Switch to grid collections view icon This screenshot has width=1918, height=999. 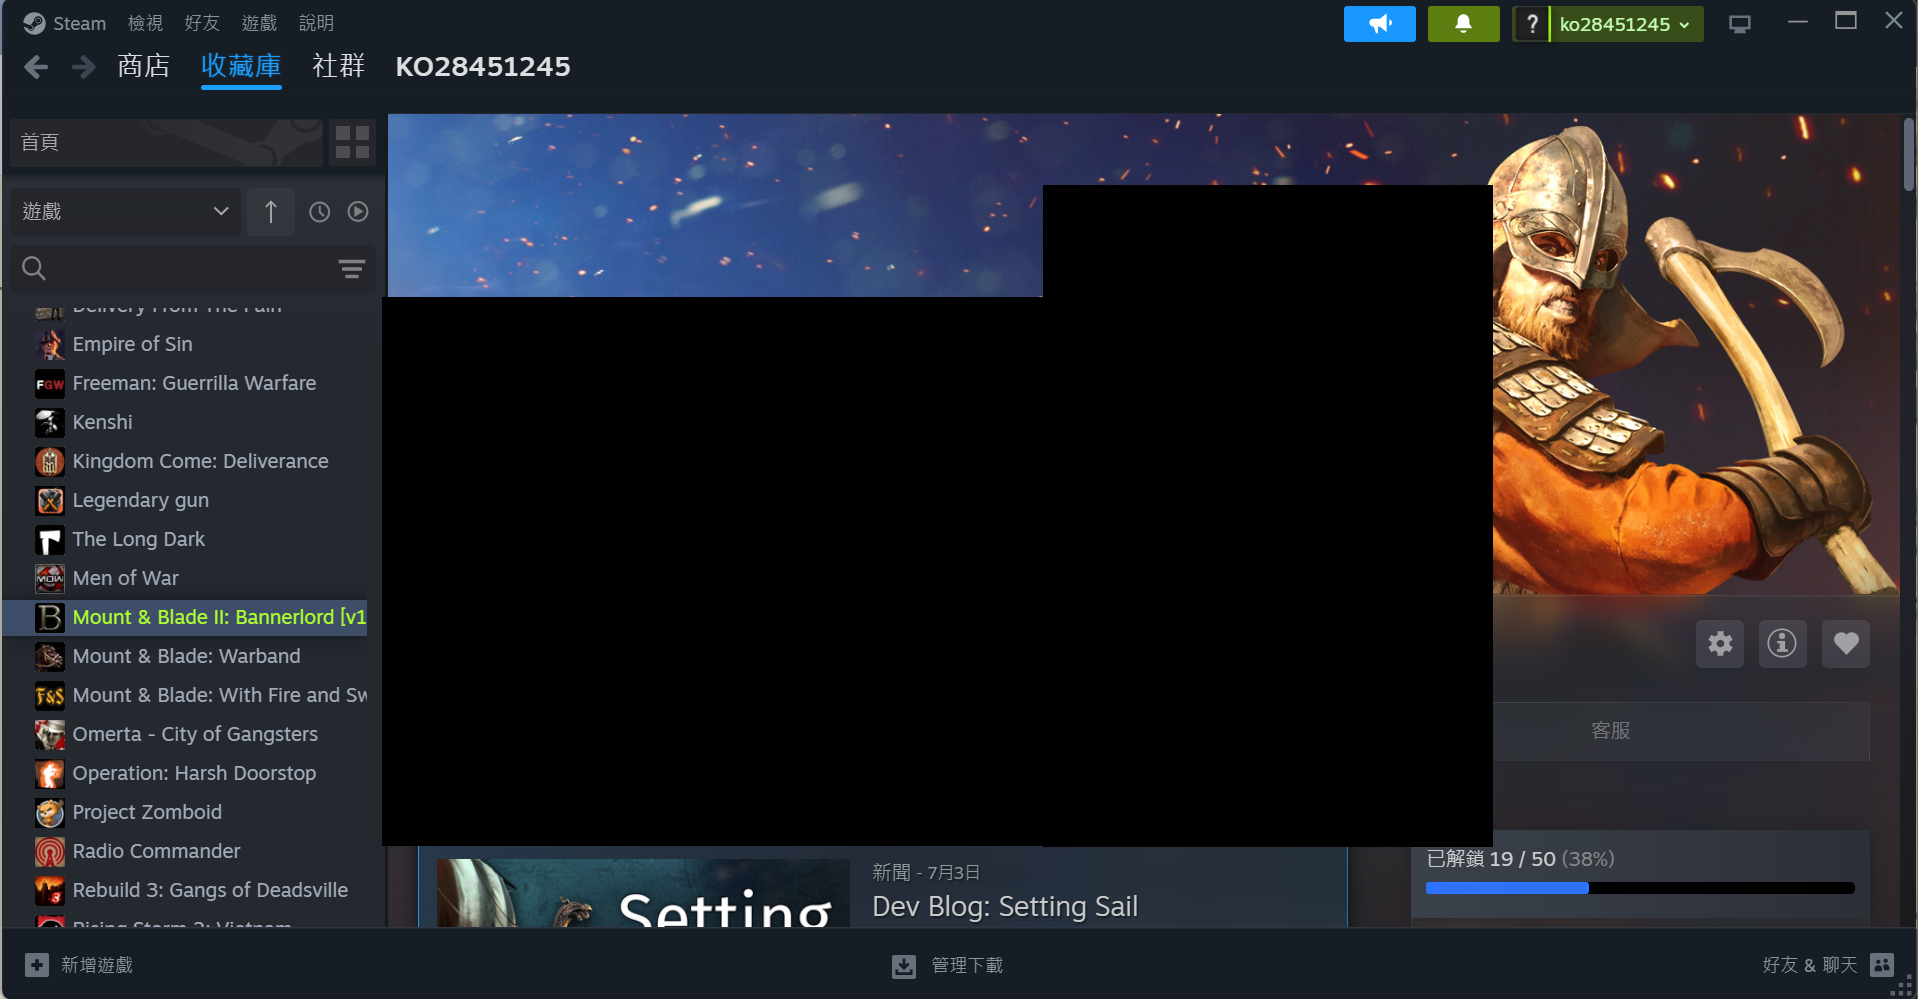(x=352, y=142)
